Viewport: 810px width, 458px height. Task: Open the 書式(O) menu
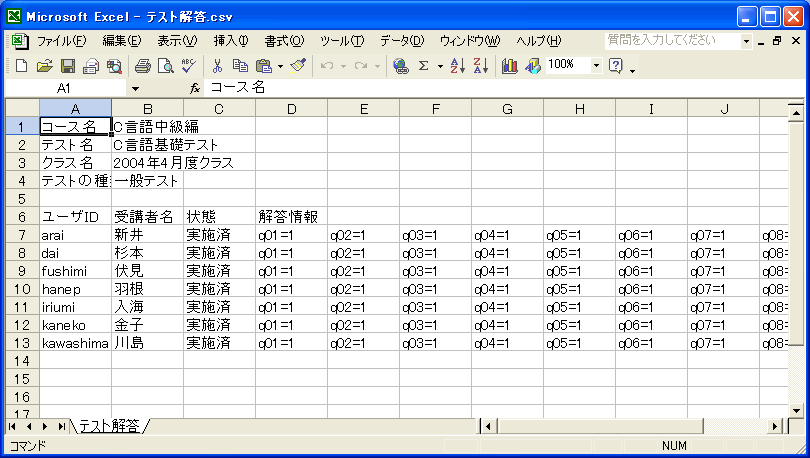click(x=284, y=41)
